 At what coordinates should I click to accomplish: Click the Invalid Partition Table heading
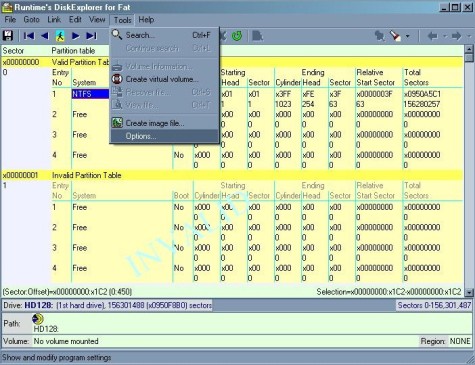(87, 175)
